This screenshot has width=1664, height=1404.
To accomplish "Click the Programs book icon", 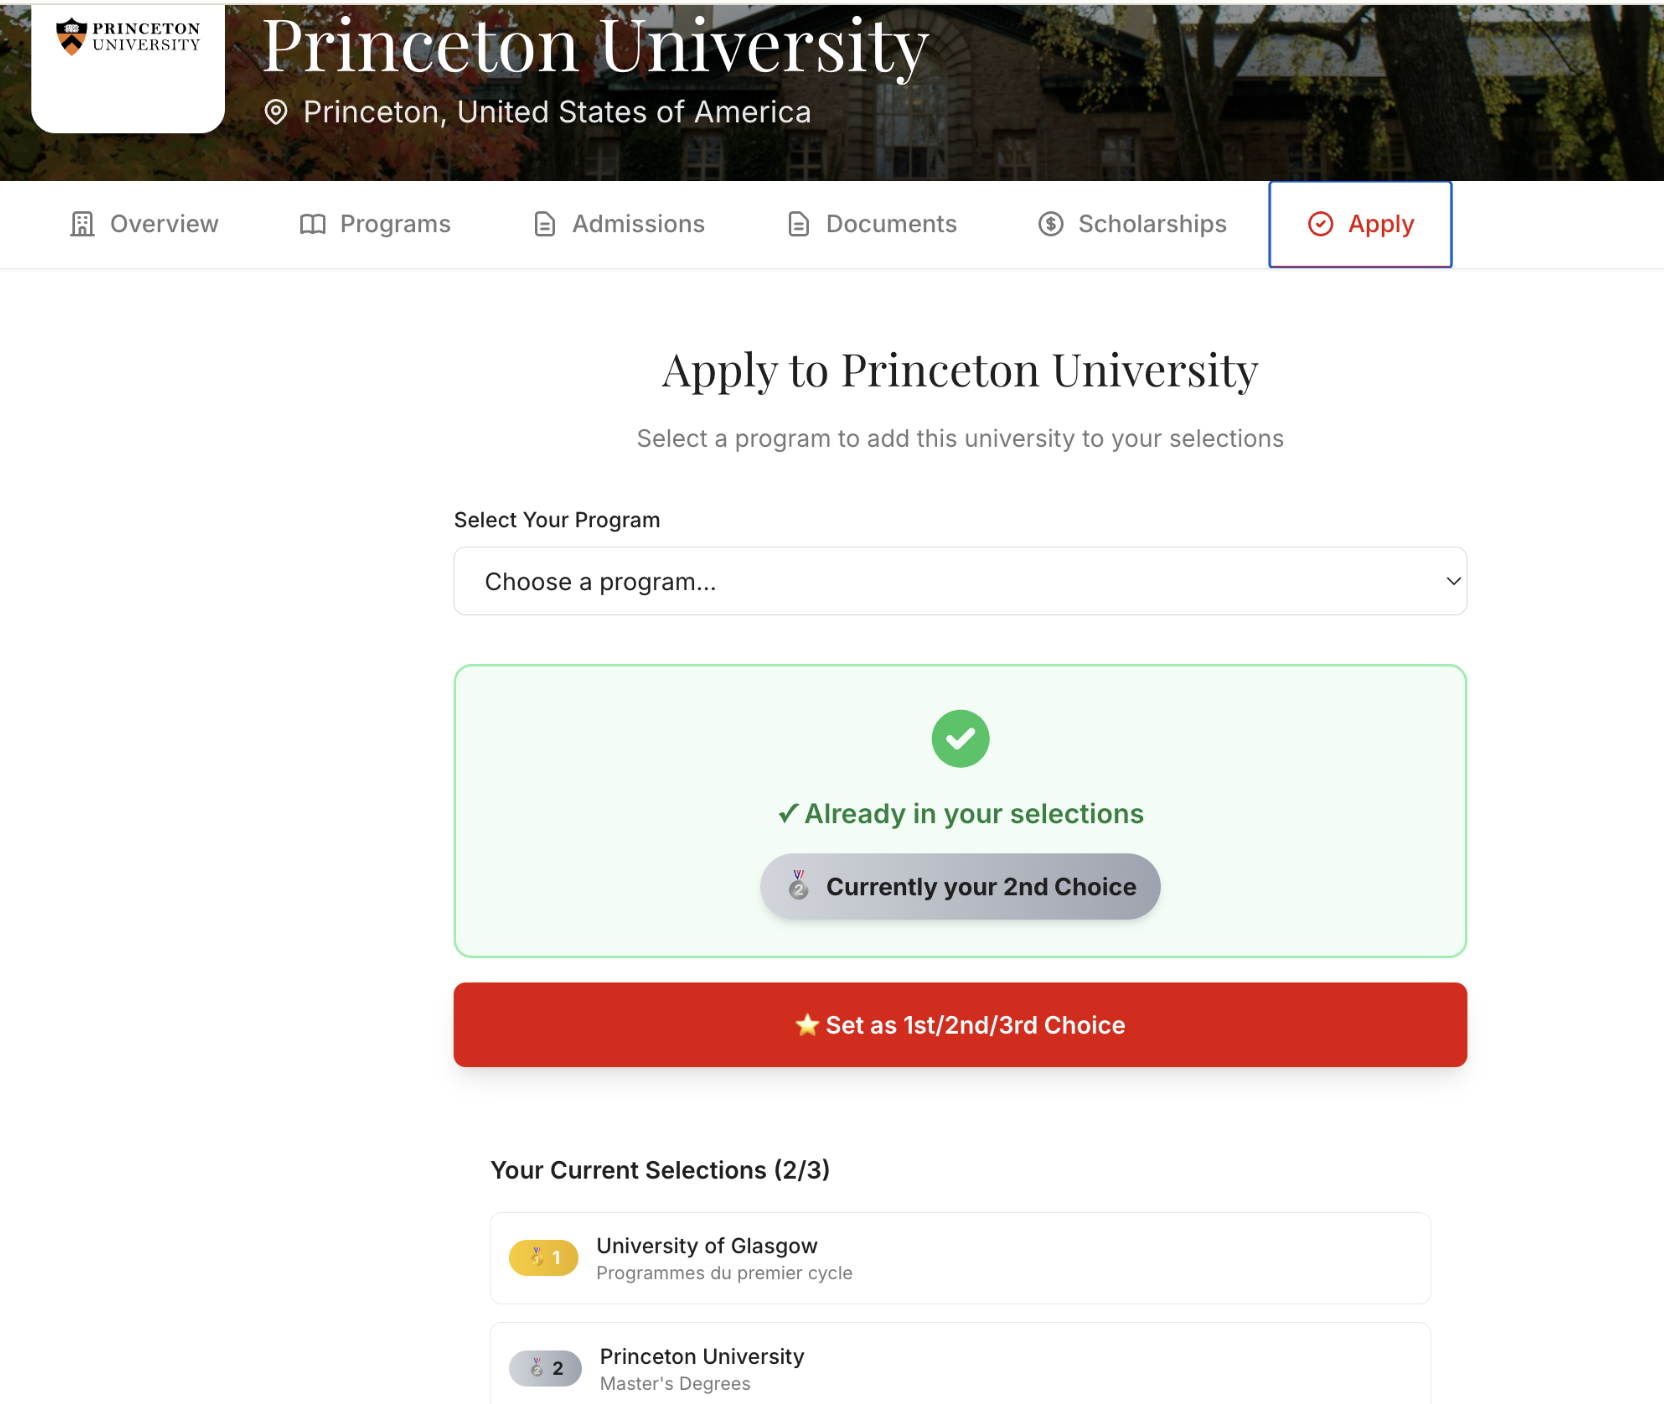I will 313,224.
